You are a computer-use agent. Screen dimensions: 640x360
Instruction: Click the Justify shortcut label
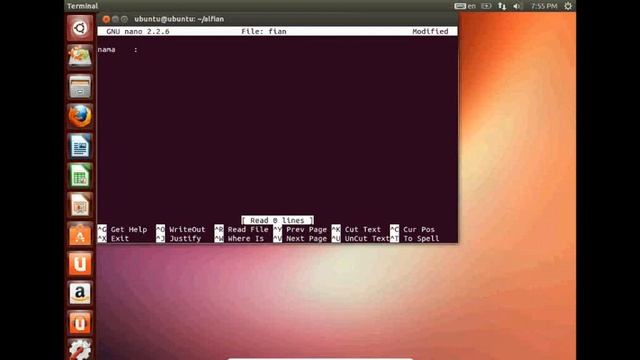tap(185, 238)
